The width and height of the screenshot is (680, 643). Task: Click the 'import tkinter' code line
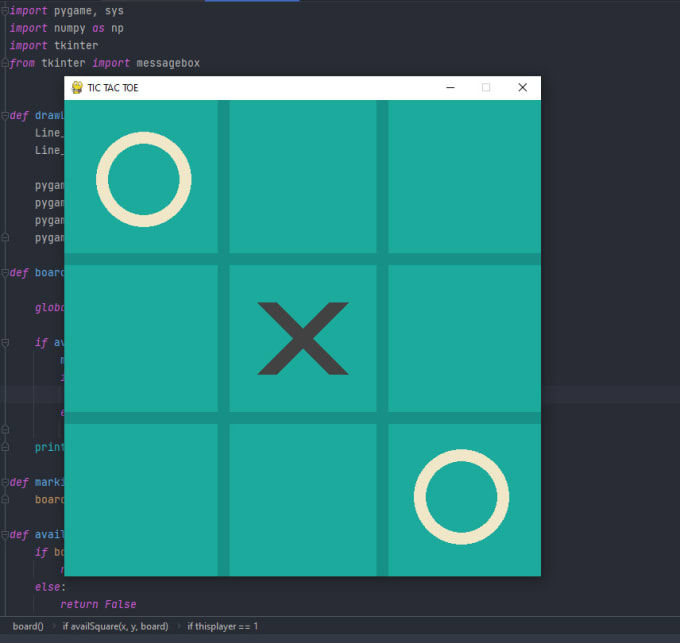(x=54, y=46)
